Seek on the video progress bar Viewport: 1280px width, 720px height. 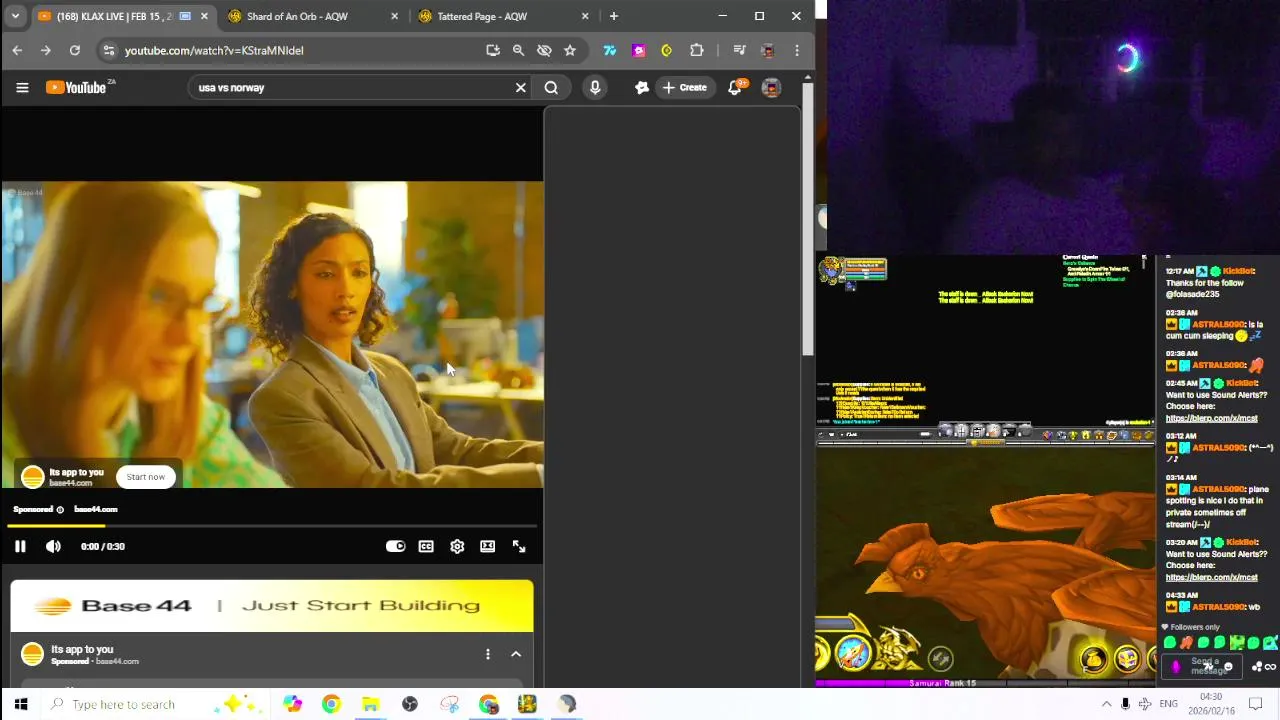click(x=272, y=525)
